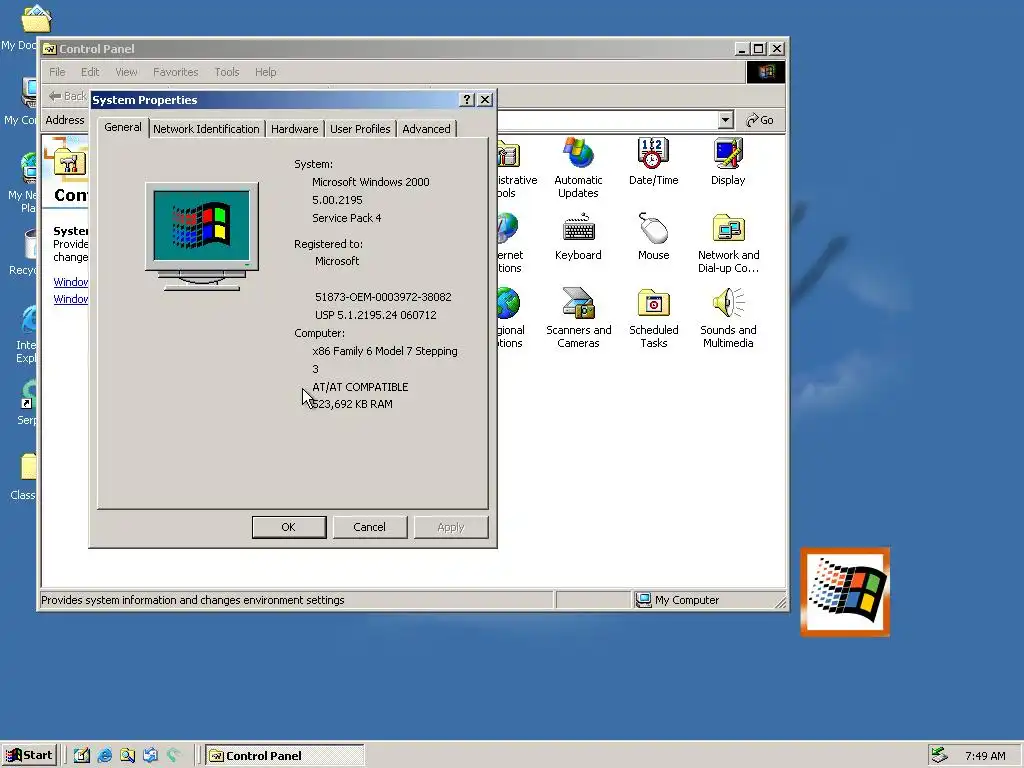
Task: Open the Tools menu
Action: pyautogui.click(x=227, y=72)
